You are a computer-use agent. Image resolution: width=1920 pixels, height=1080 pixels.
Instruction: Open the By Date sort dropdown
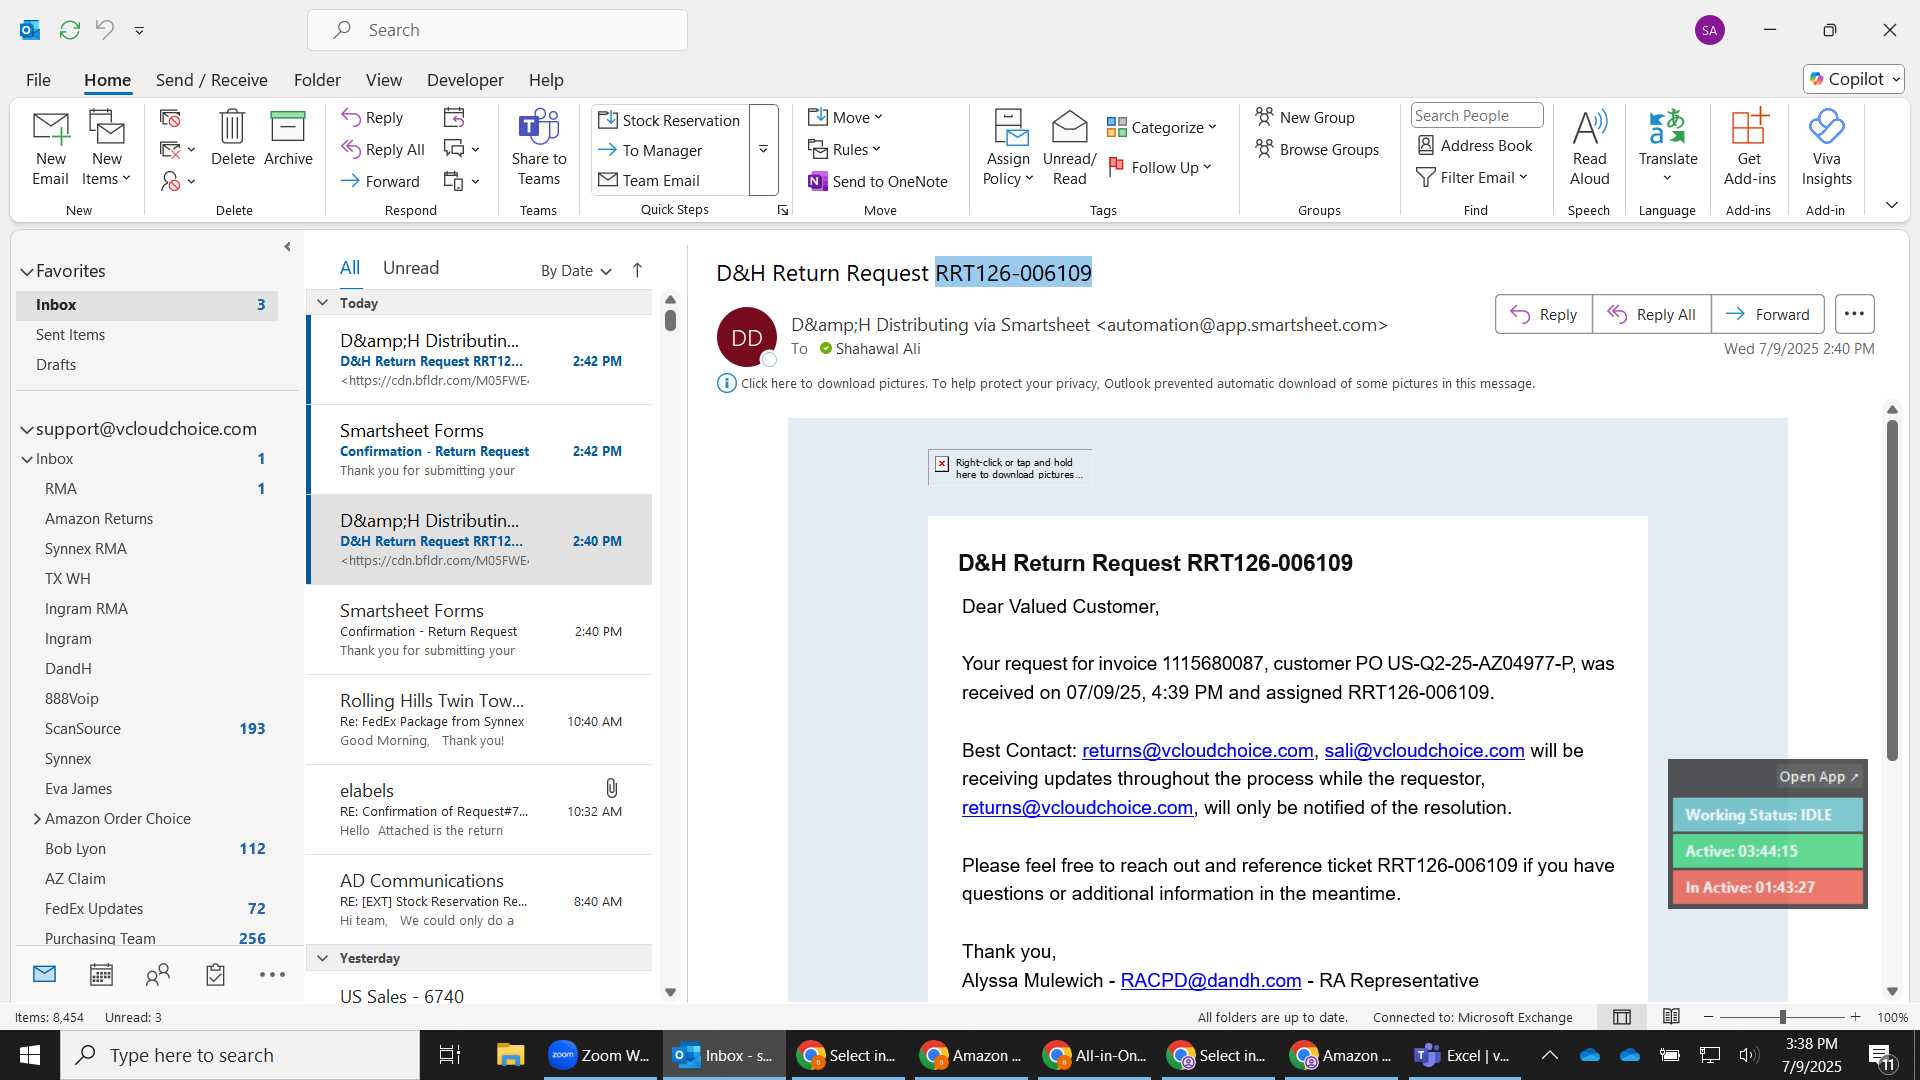[576, 271]
